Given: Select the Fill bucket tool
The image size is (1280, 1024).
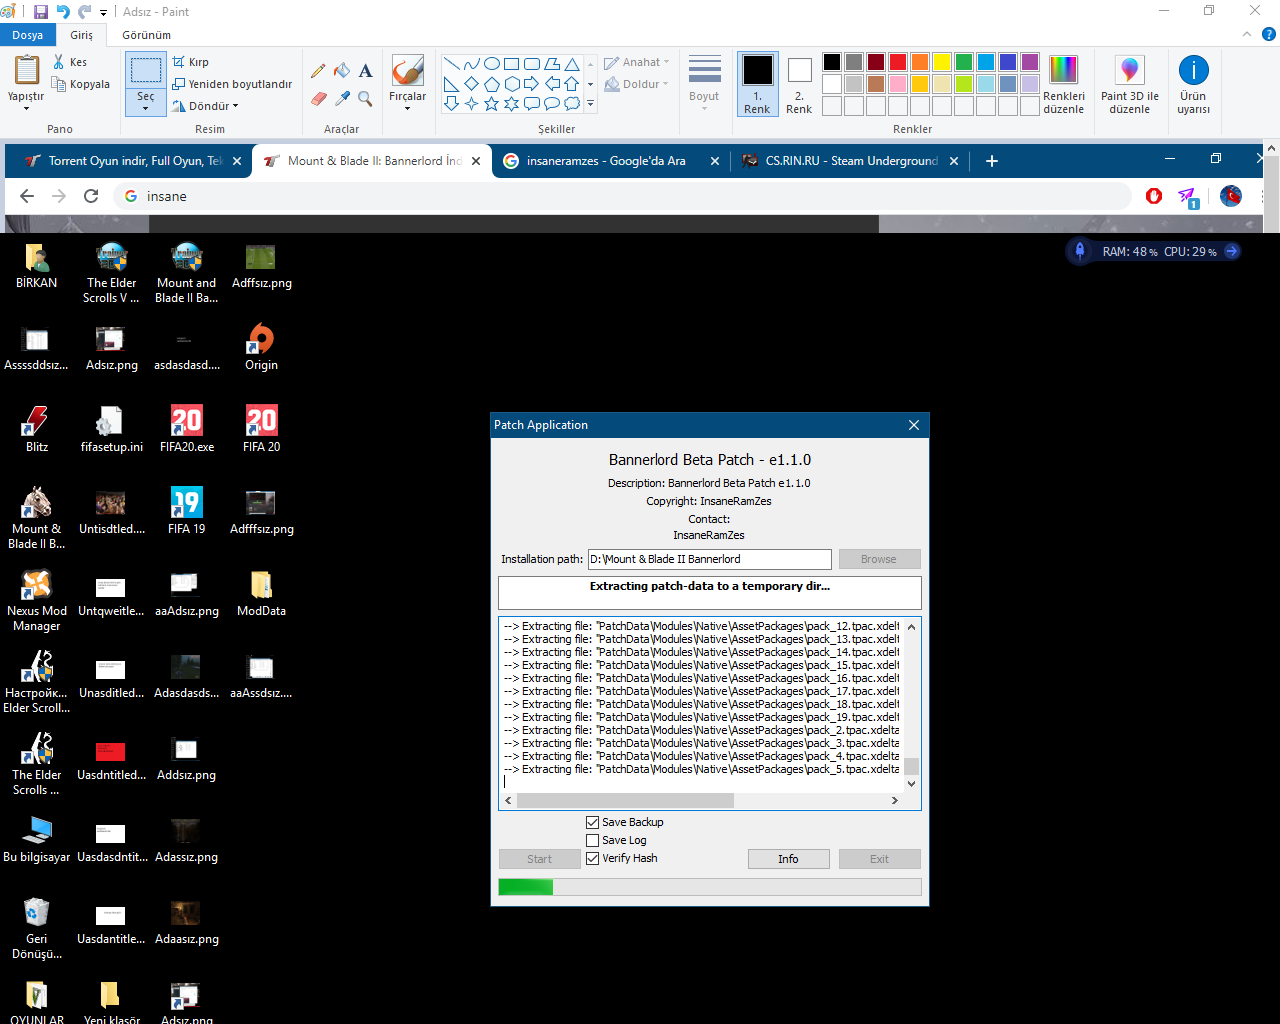Looking at the screenshot, I should coord(342,71).
